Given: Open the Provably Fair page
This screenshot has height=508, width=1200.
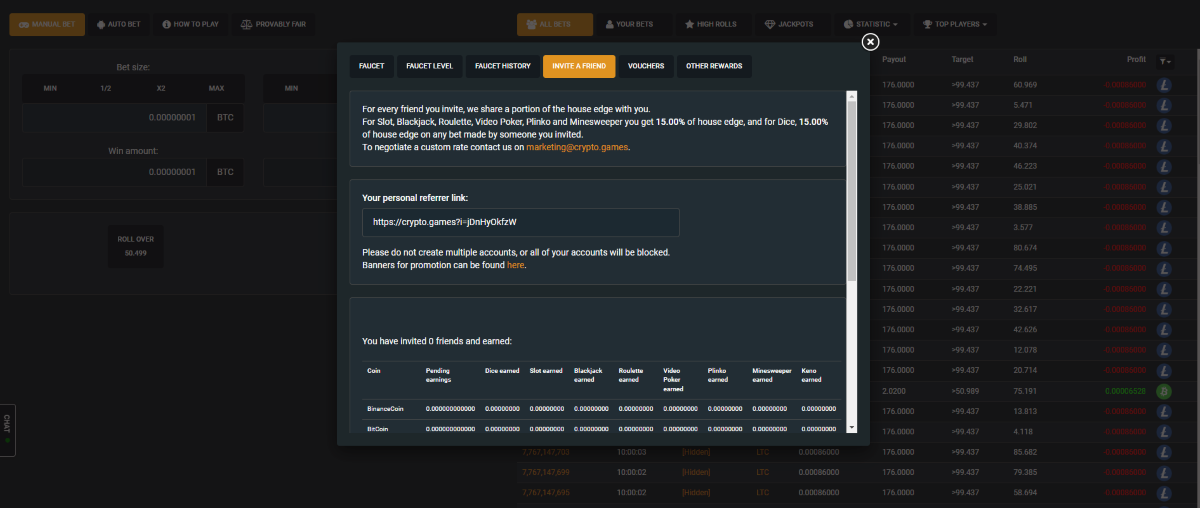Looking at the screenshot, I should (x=272, y=24).
